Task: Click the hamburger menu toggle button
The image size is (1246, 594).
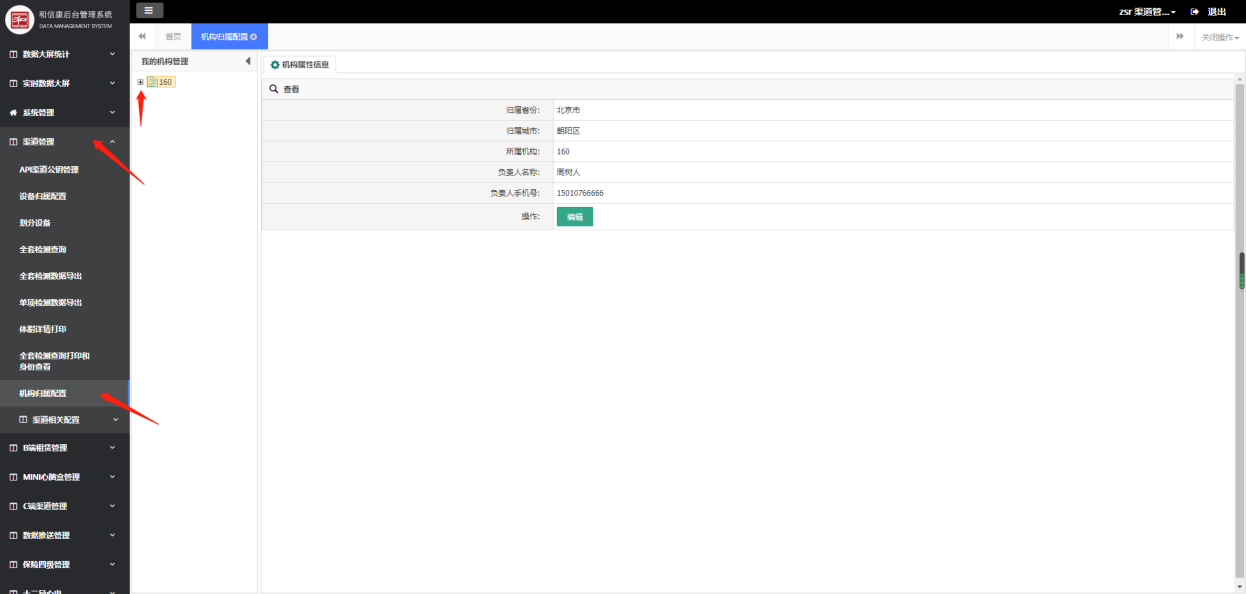Action: tap(149, 10)
